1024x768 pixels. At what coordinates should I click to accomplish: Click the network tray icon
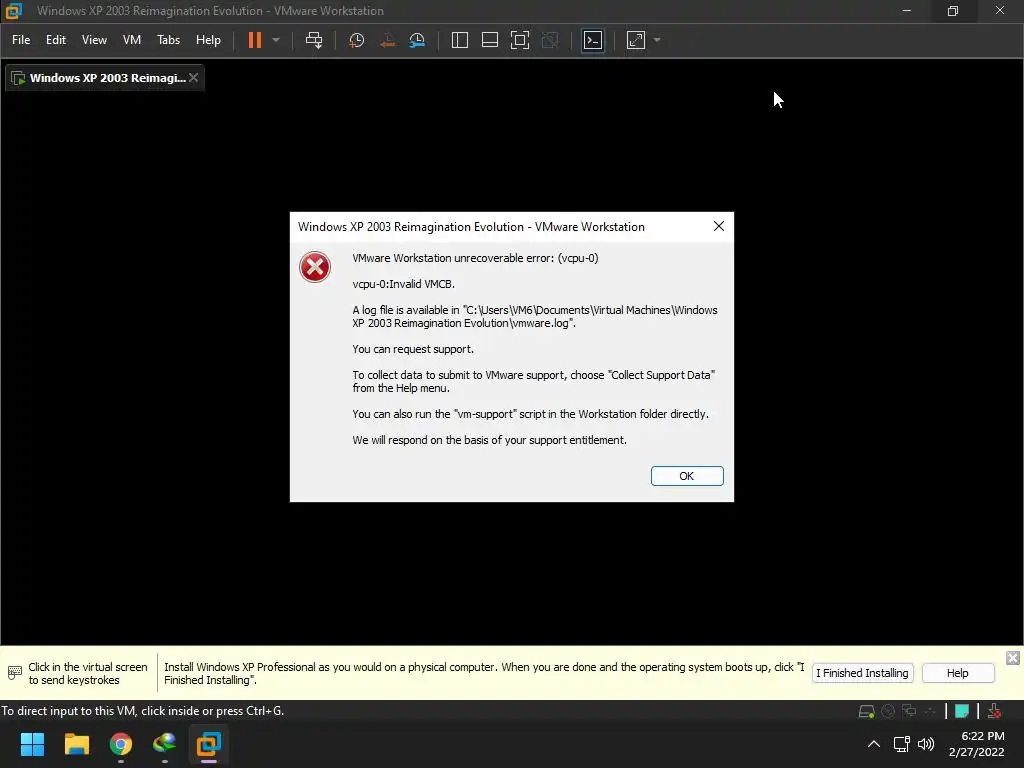[902, 744]
